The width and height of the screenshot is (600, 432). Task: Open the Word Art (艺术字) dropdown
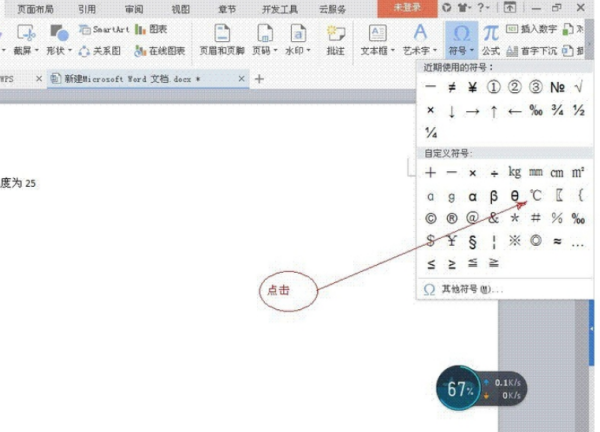pos(420,40)
